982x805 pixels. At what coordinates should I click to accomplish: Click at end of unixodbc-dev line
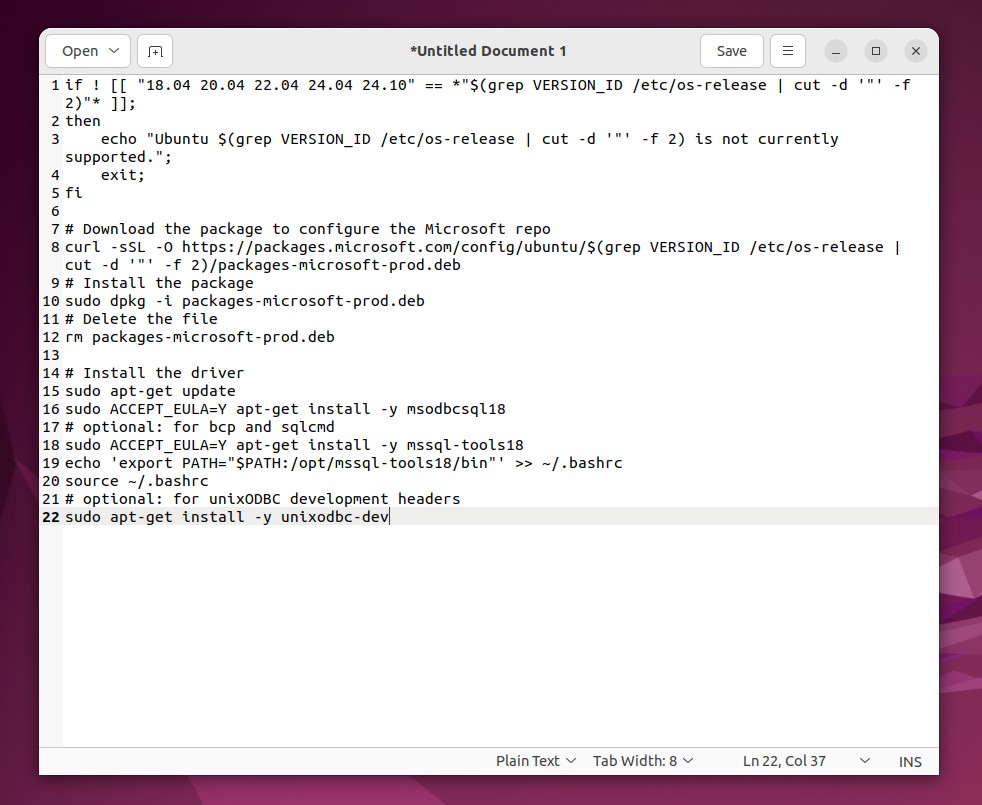click(389, 517)
